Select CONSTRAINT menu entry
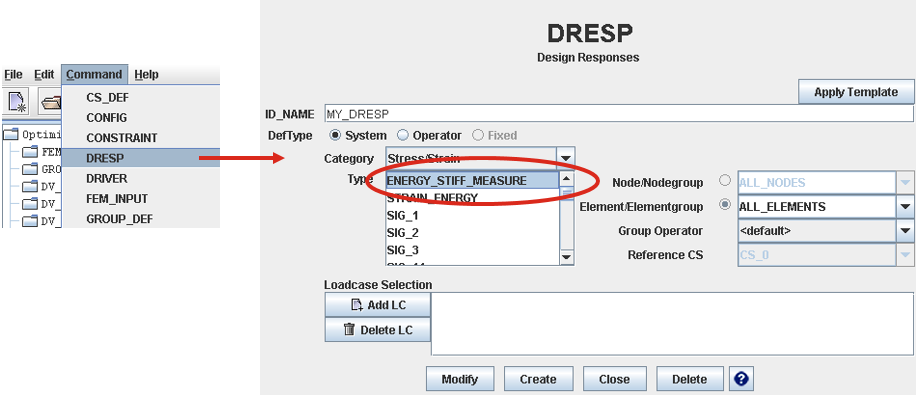 point(141,138)
